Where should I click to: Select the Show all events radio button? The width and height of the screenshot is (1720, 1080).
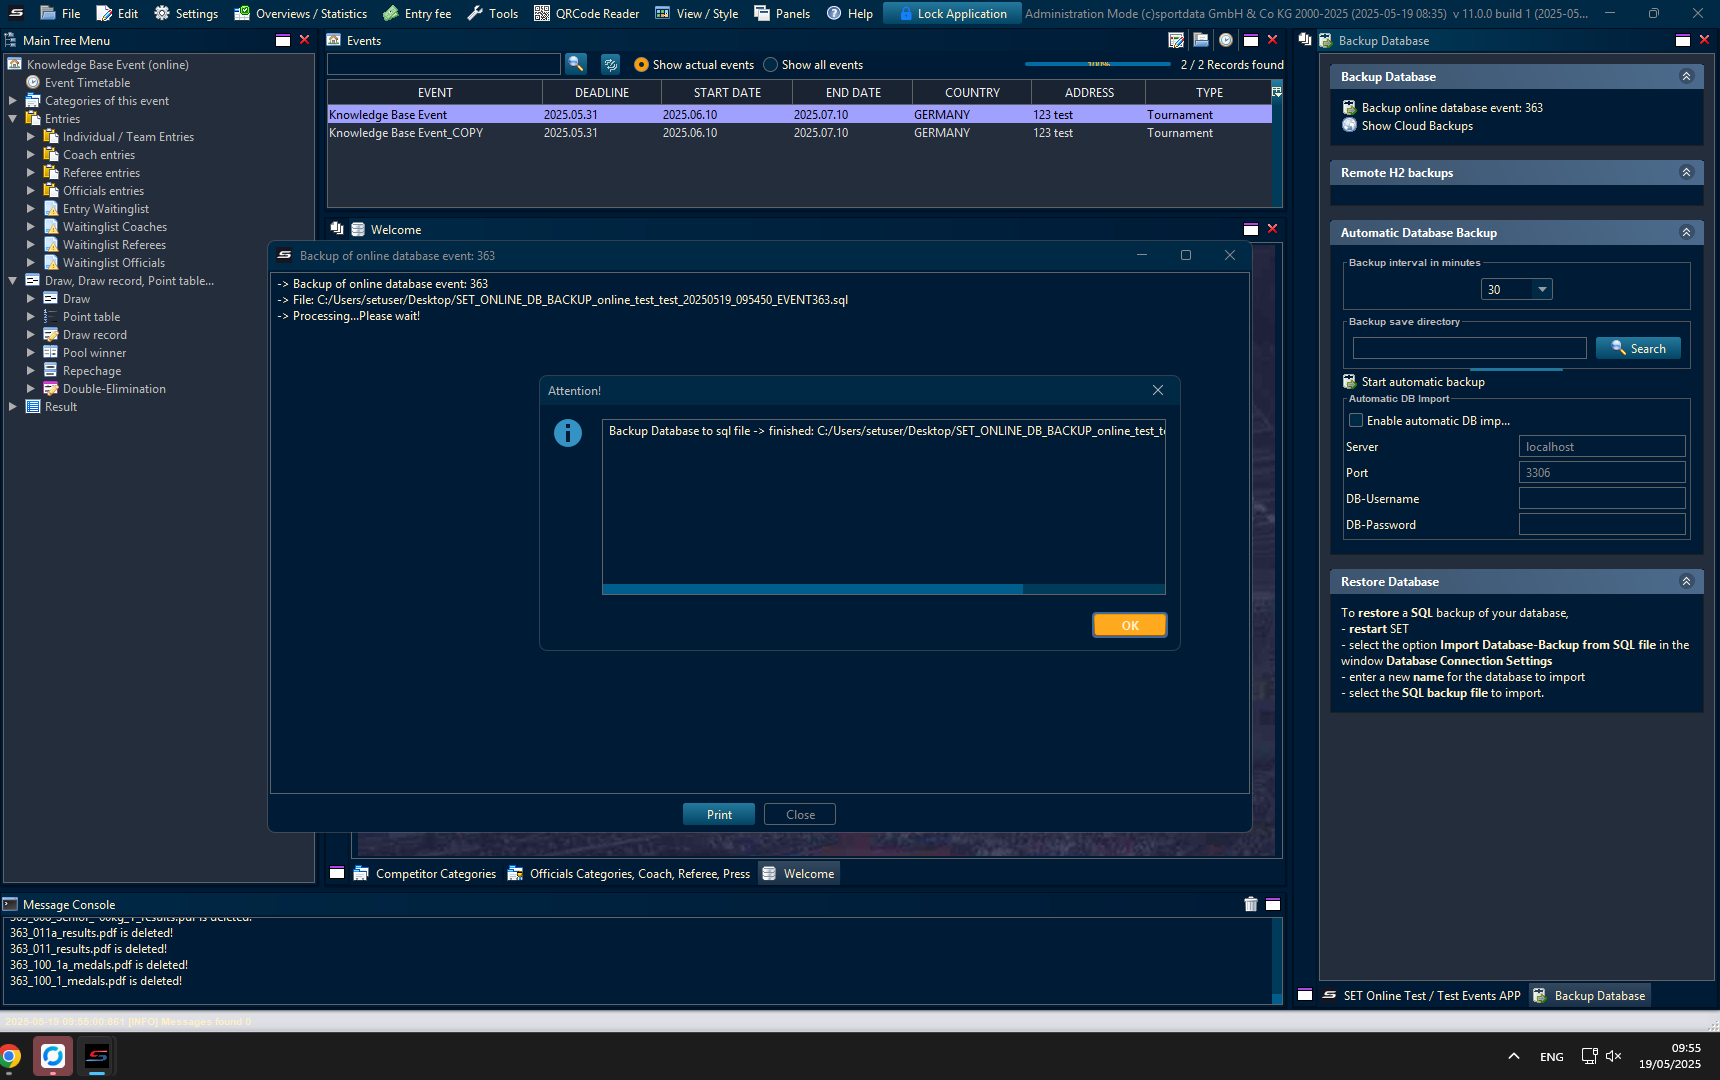[x=770, y=64]
